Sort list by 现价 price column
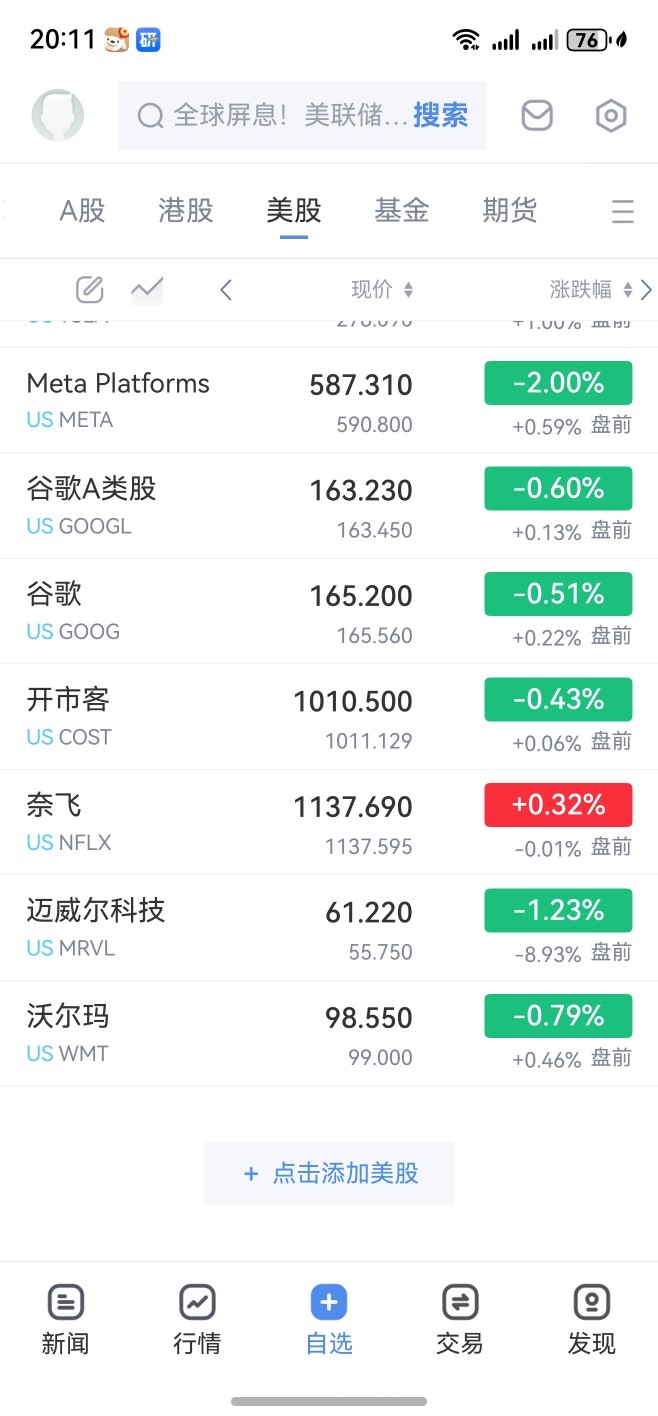658x1416 pixels. tap(382, 290)
